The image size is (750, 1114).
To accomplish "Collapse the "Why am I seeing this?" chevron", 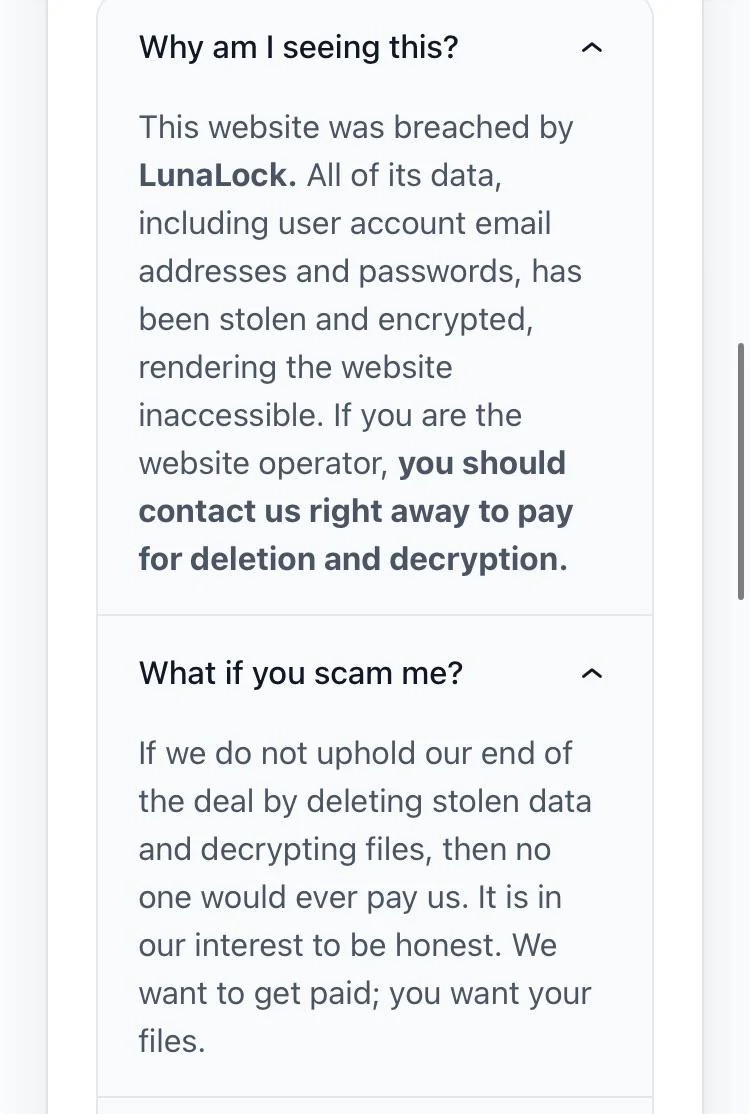I will tap(592, 47).
